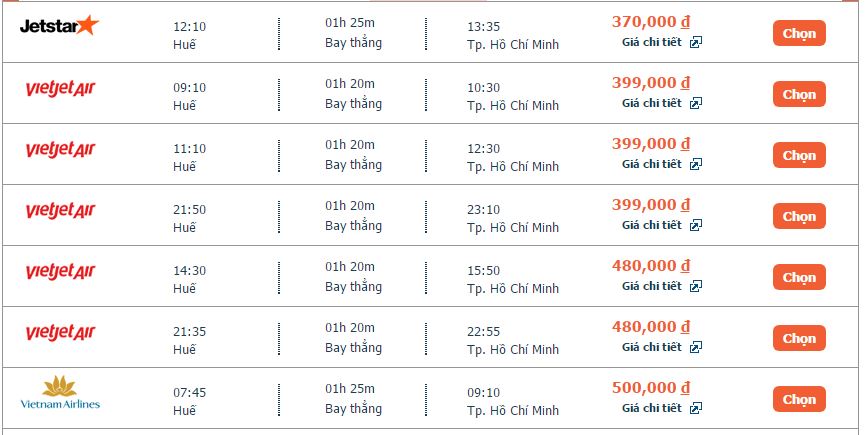Open detail popup icon for 21:50 Vietjet flight
867x435 pixels.
696,225
